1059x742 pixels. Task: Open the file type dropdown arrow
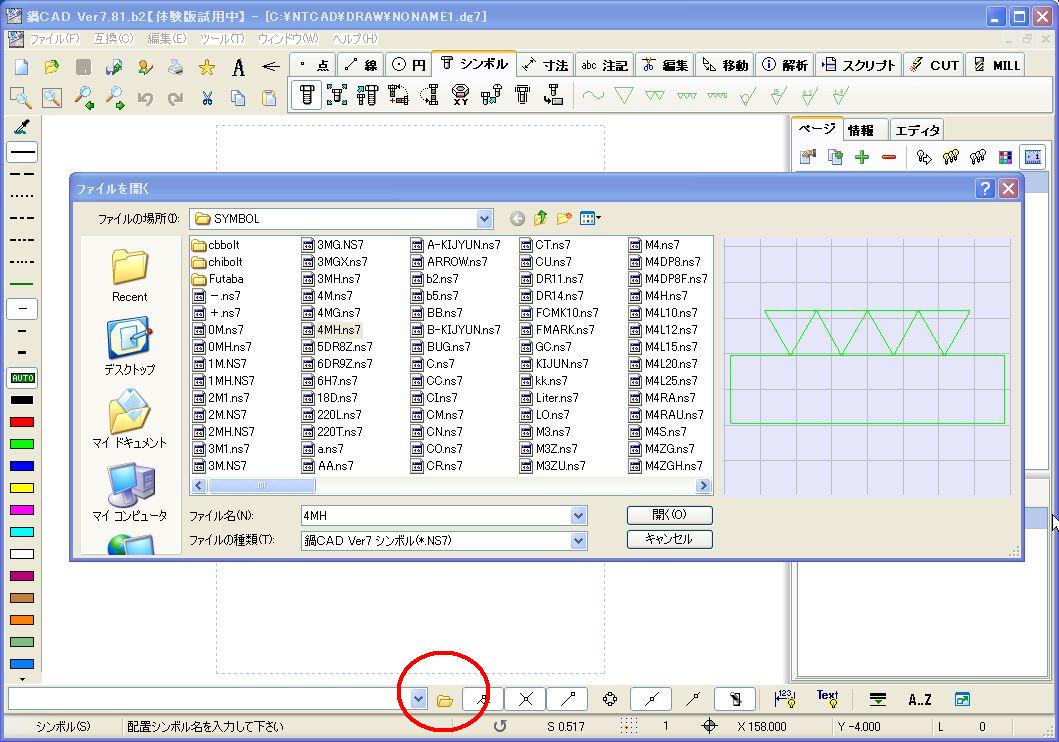578,541
